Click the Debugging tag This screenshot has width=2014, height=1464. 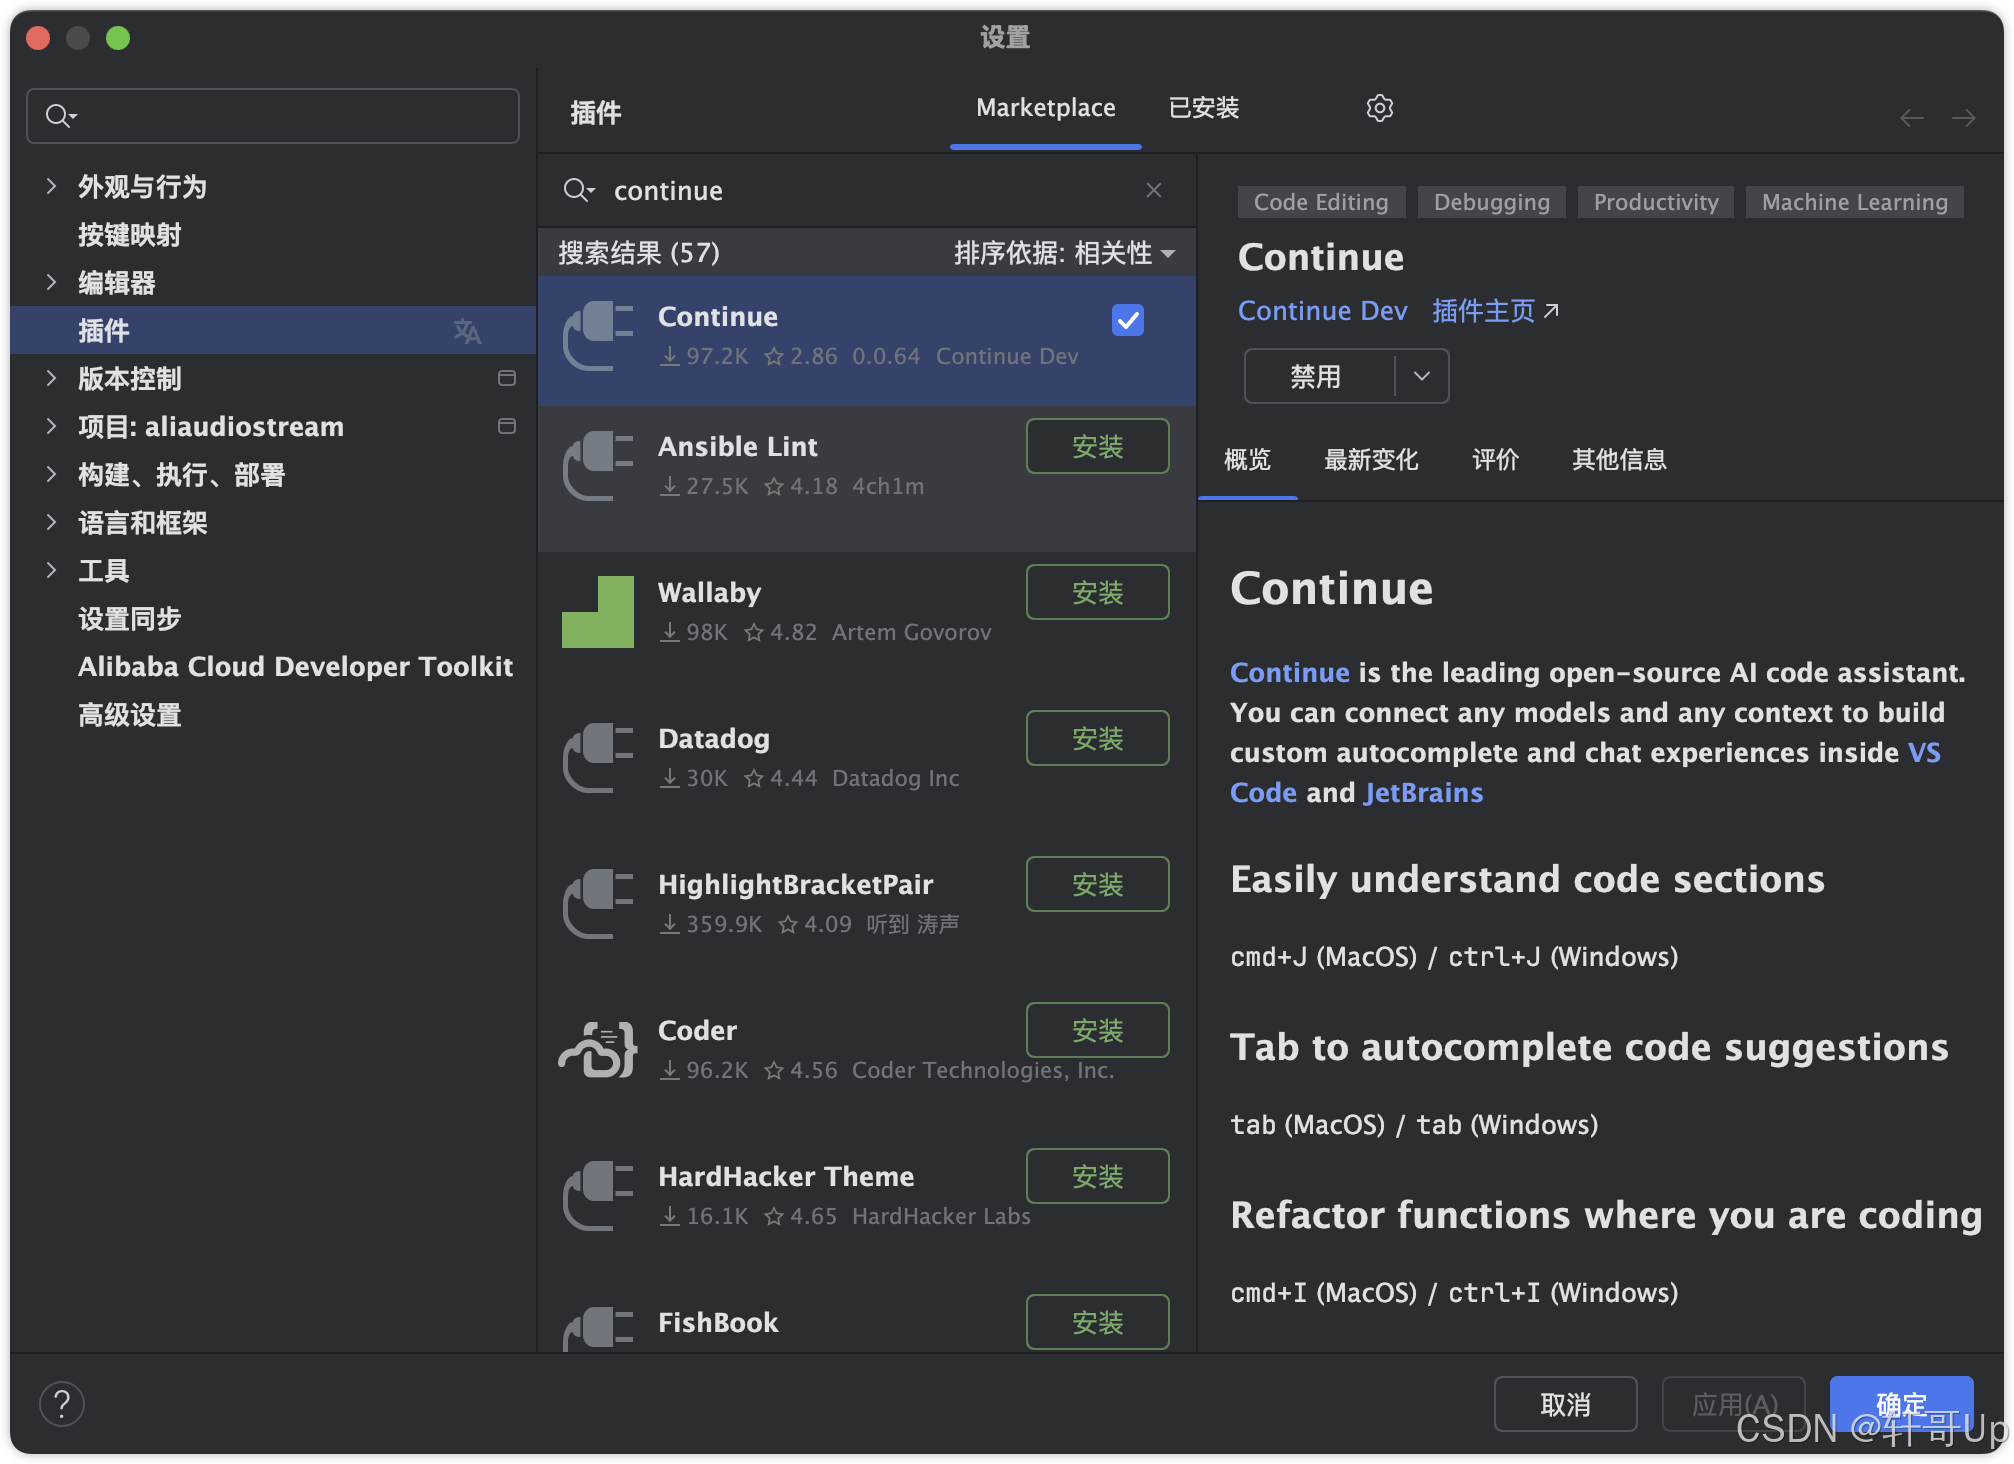[x=1491, y=202]
